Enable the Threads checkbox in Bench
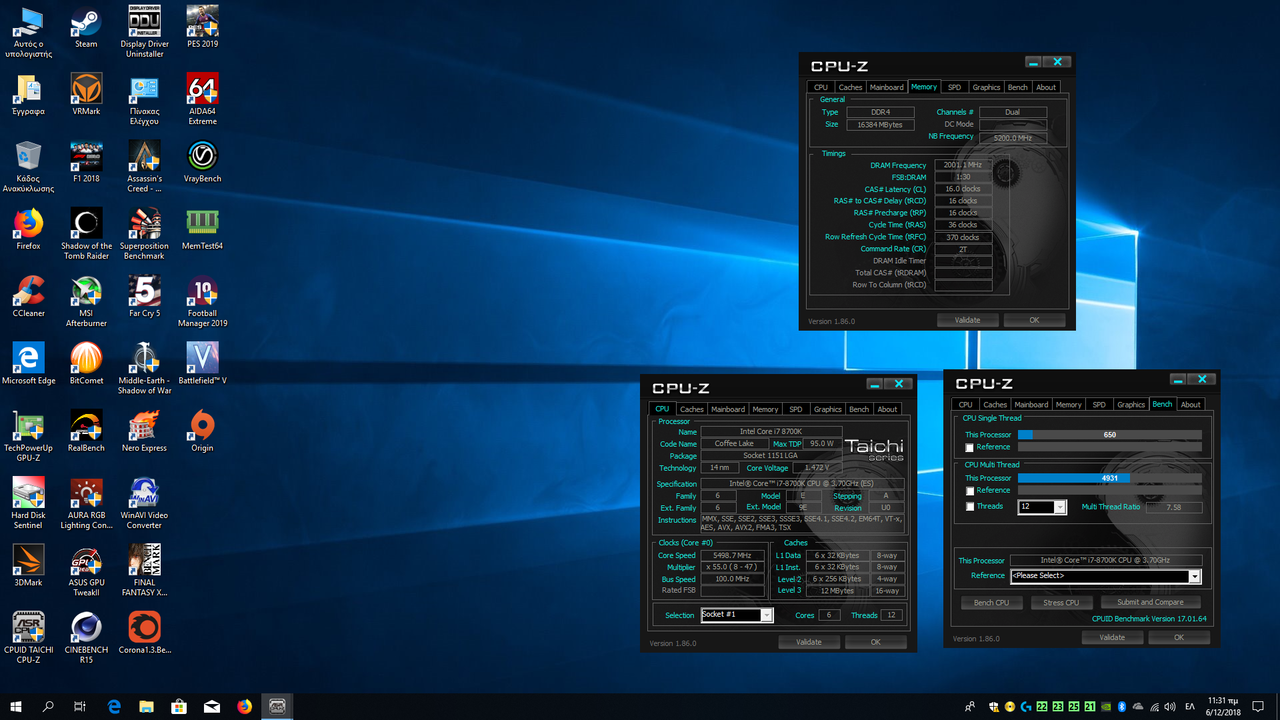 pyautogui.click(x=969, y=507)
